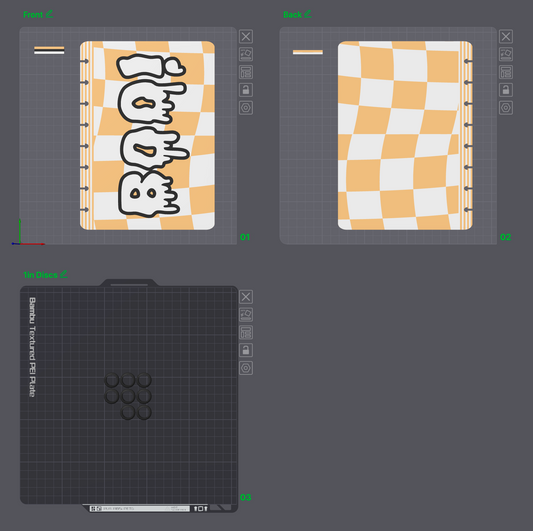Remove the Back plate with its X icon
Screen dimensions: 533x531
506,36
